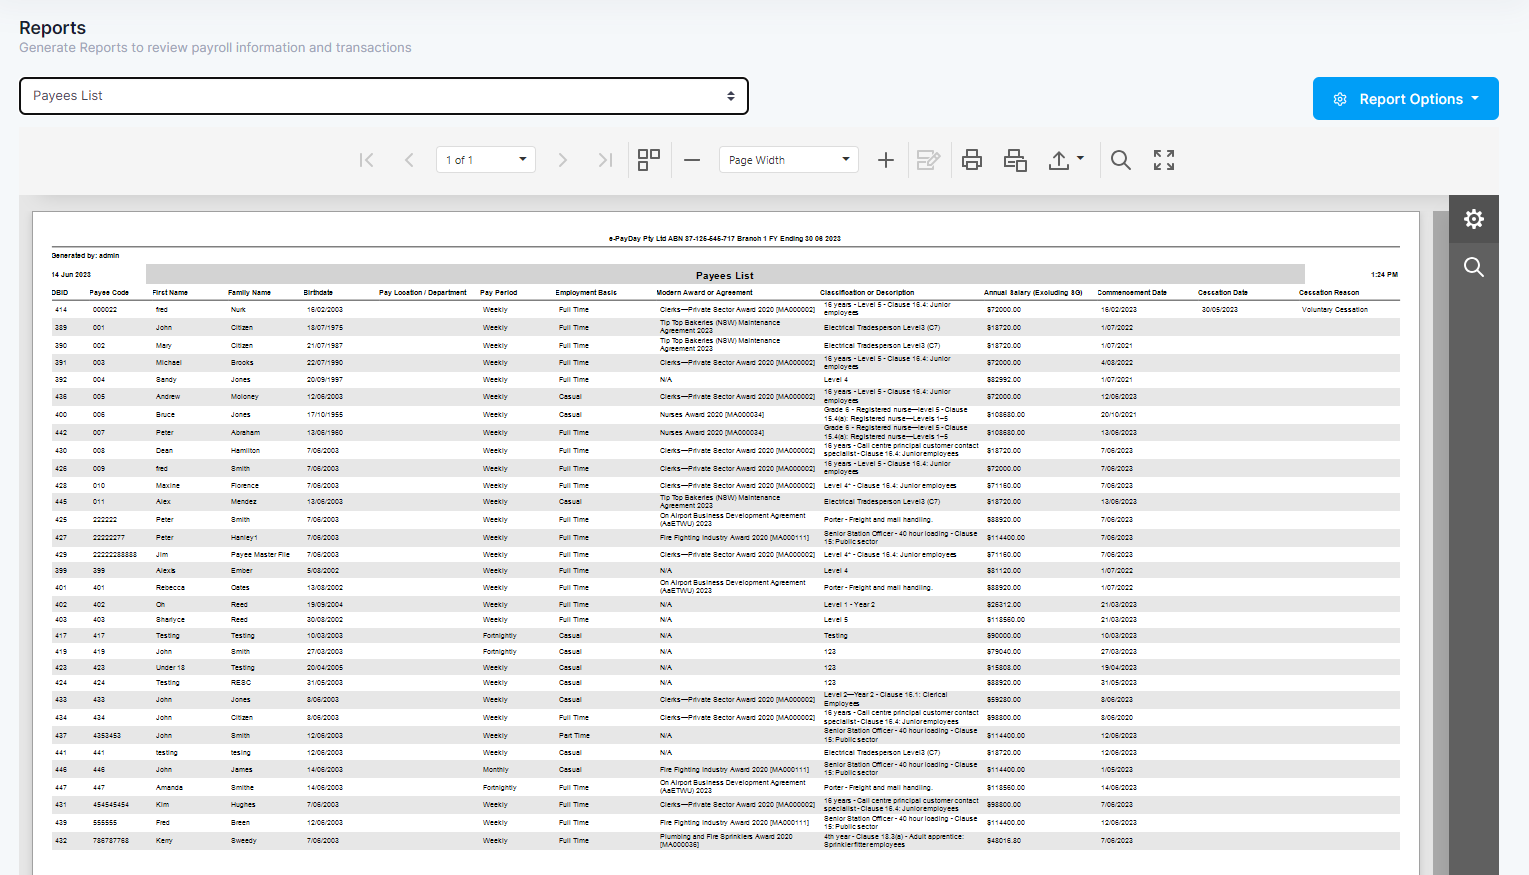Image resolution: width=1529 pixels, height=875 pixels.
Task: Click family name 'Sweedy'
Action: click(243, 841)
